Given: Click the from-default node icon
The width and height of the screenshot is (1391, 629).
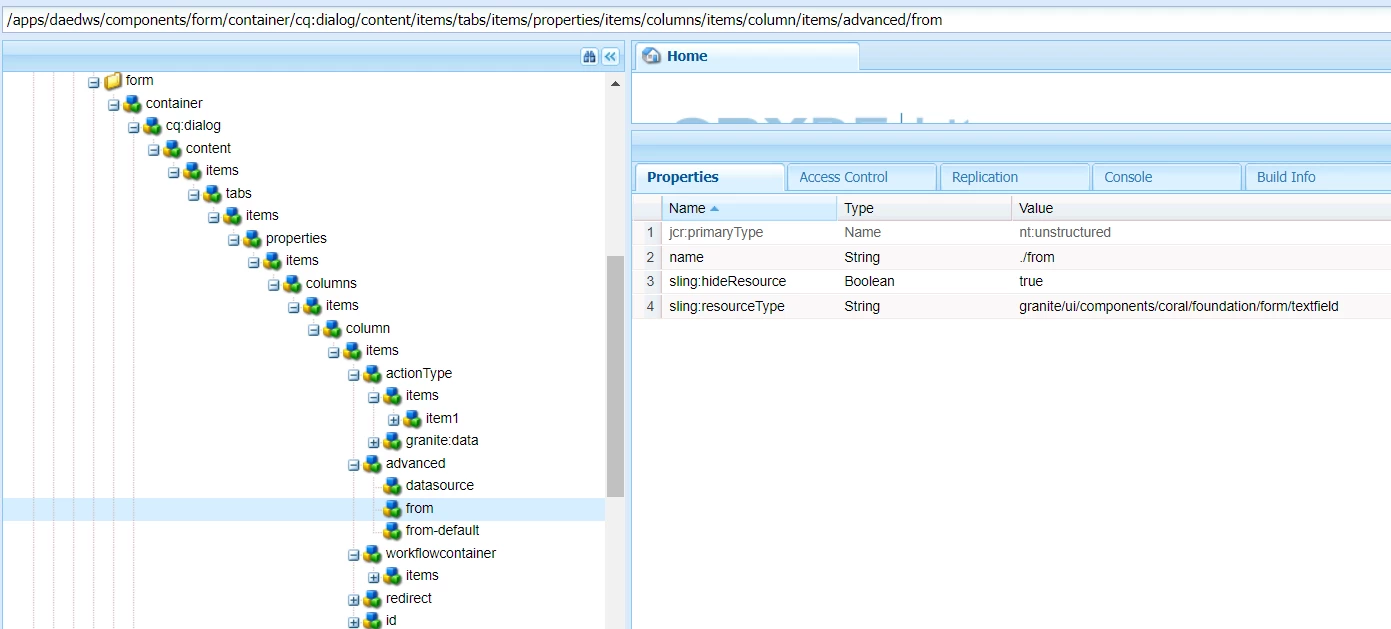Looking at the screenshot, I should 392,531.
